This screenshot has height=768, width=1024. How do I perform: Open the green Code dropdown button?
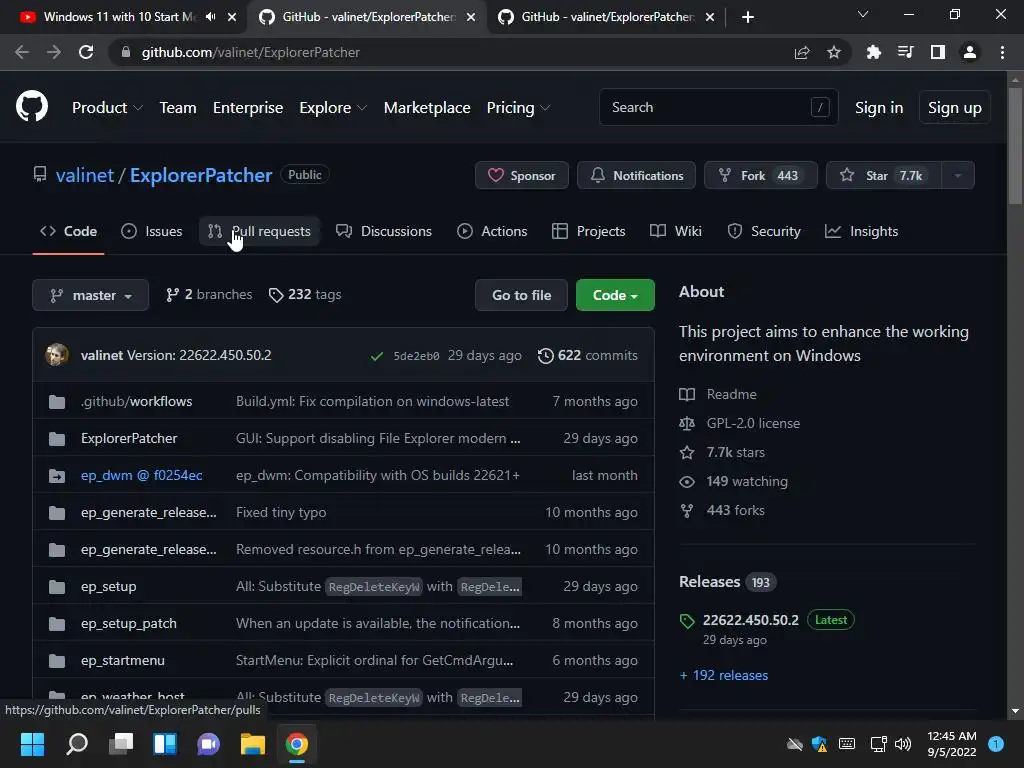[x=615, y=295]
